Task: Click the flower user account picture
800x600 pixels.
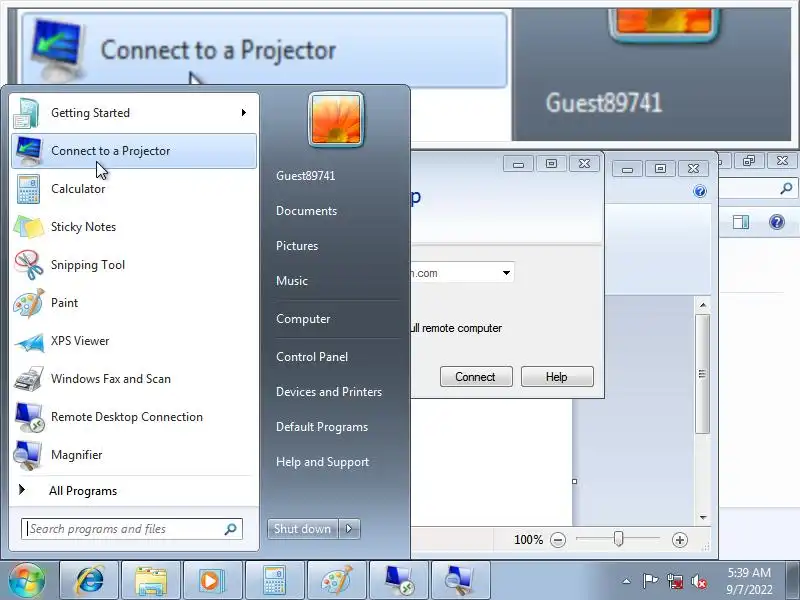Action: point(336,119)
